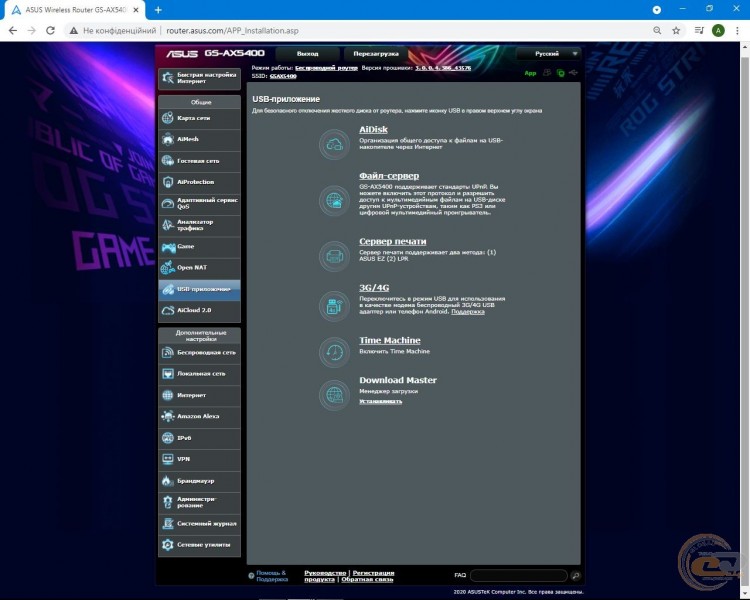Click the USB status icon in header
The image size is (750, 600).
tap(573, 73)
